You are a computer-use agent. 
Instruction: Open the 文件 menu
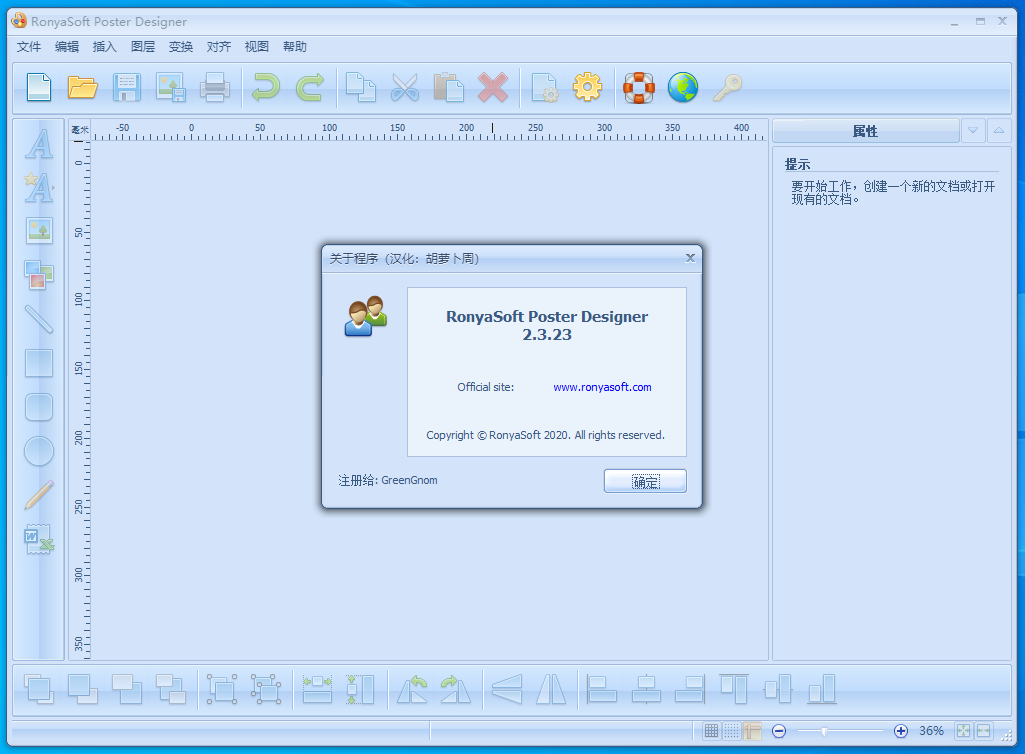(x=29, y=47)
